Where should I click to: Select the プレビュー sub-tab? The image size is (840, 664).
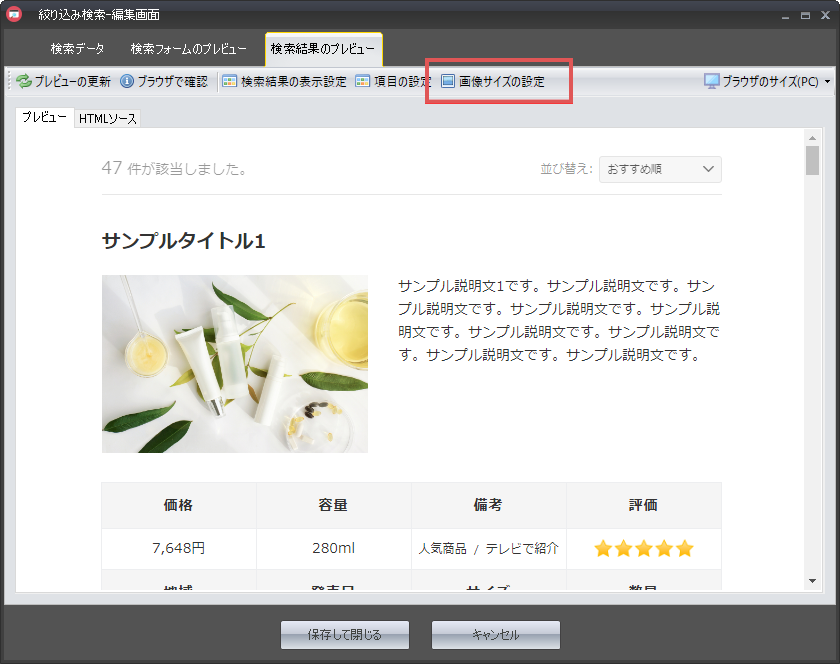45,118
